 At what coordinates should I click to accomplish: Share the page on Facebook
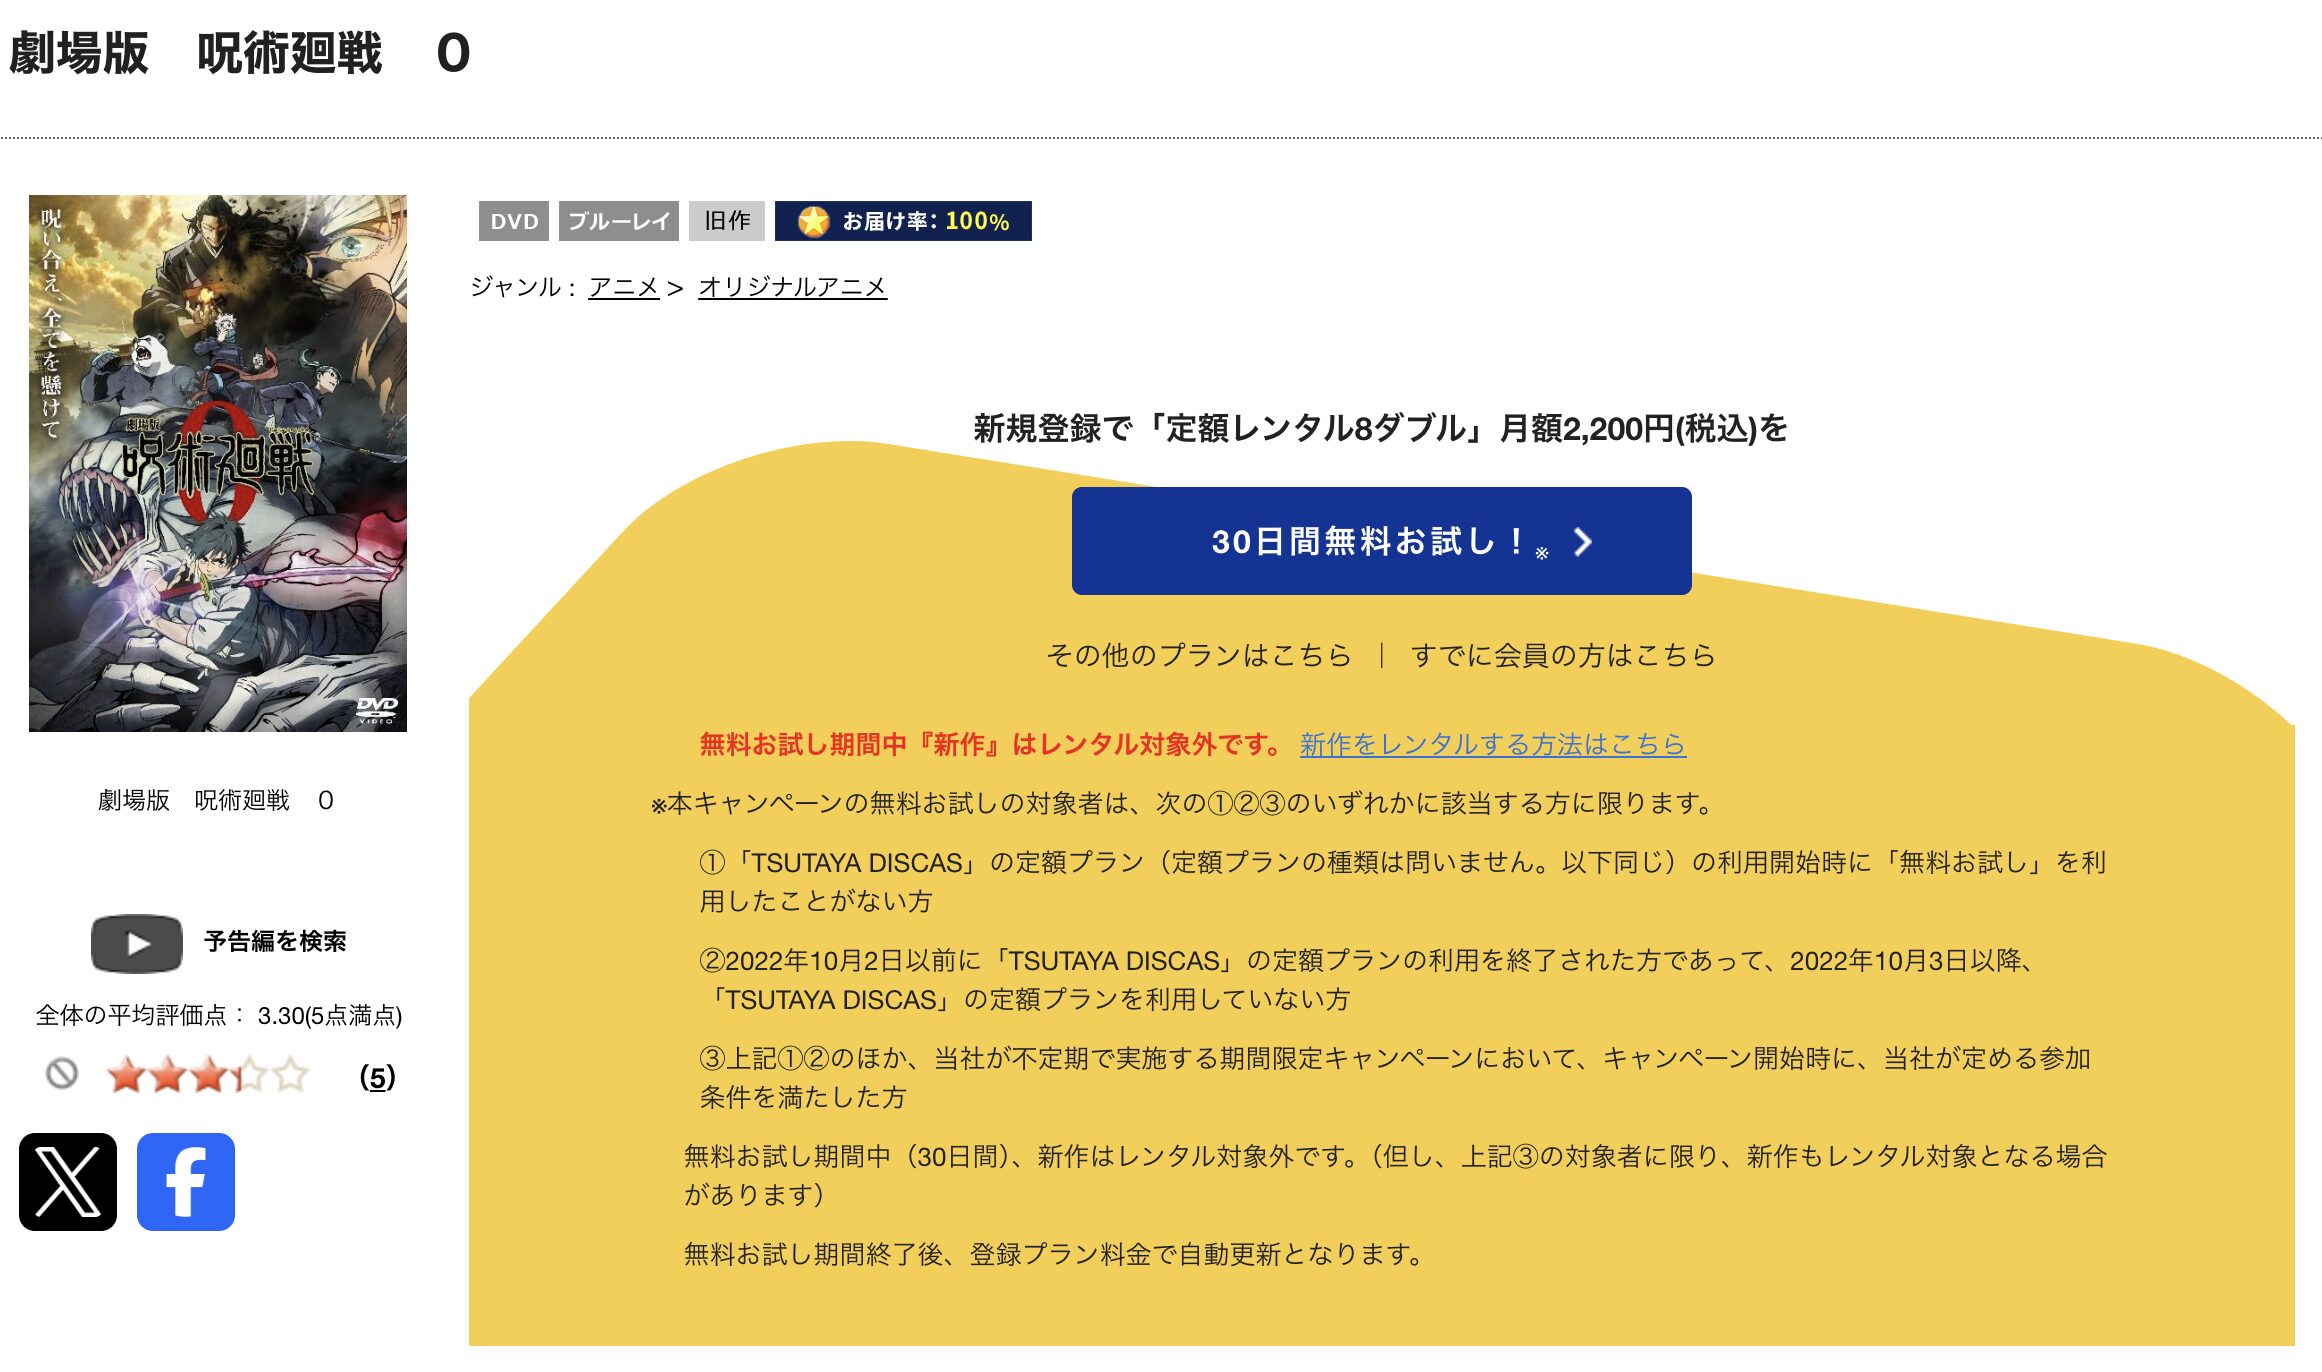tap(184, 1183)
